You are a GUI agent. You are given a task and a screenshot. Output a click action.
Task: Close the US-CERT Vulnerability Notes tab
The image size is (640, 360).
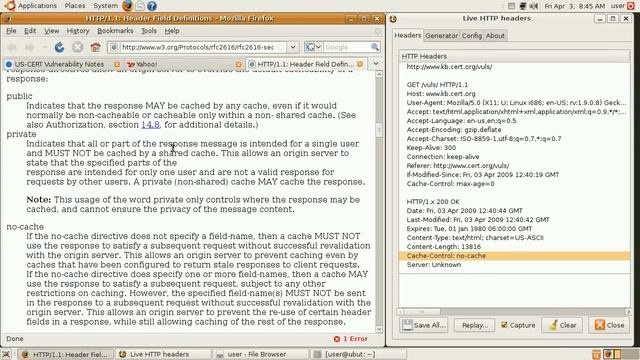pos(117,64)
